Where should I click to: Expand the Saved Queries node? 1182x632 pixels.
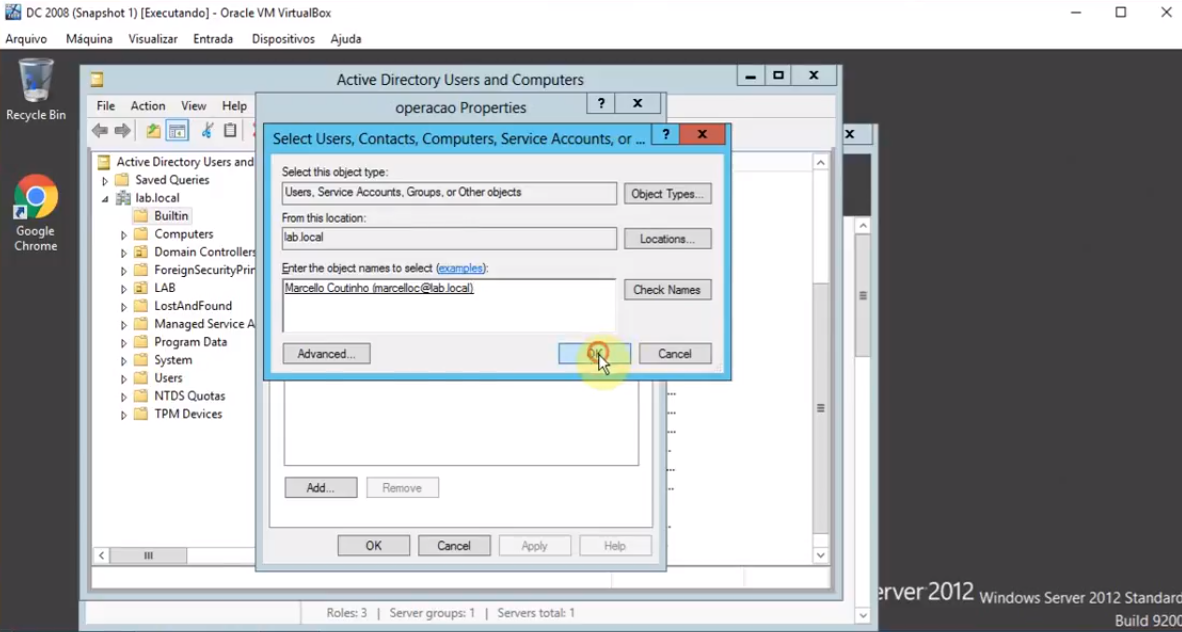click(106, 180)
